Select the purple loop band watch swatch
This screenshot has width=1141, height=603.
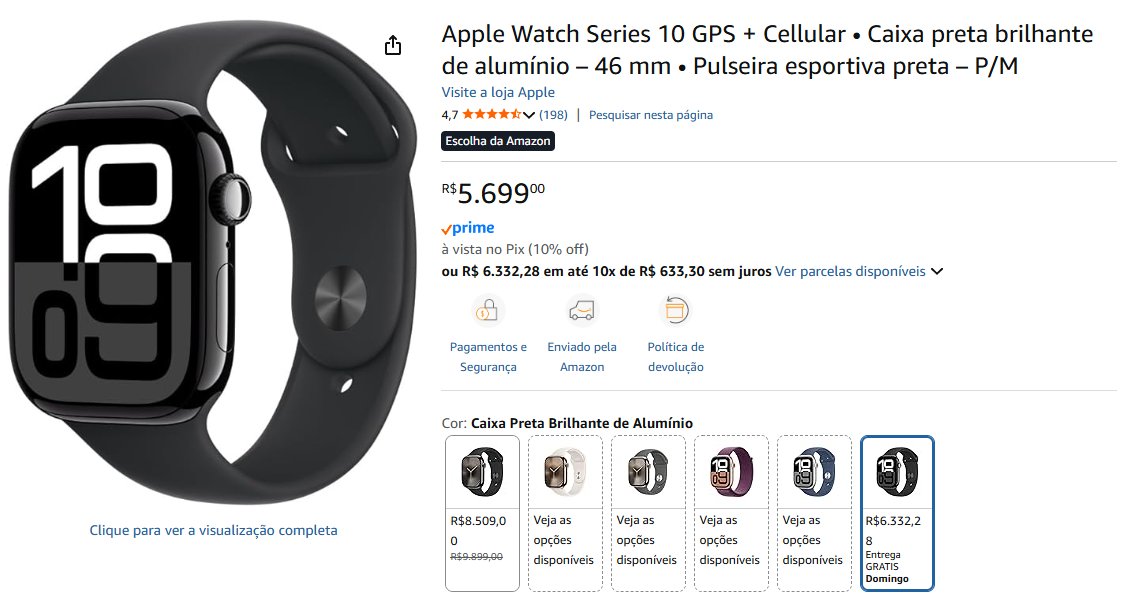pyautogui.click(x=731, y=513)
